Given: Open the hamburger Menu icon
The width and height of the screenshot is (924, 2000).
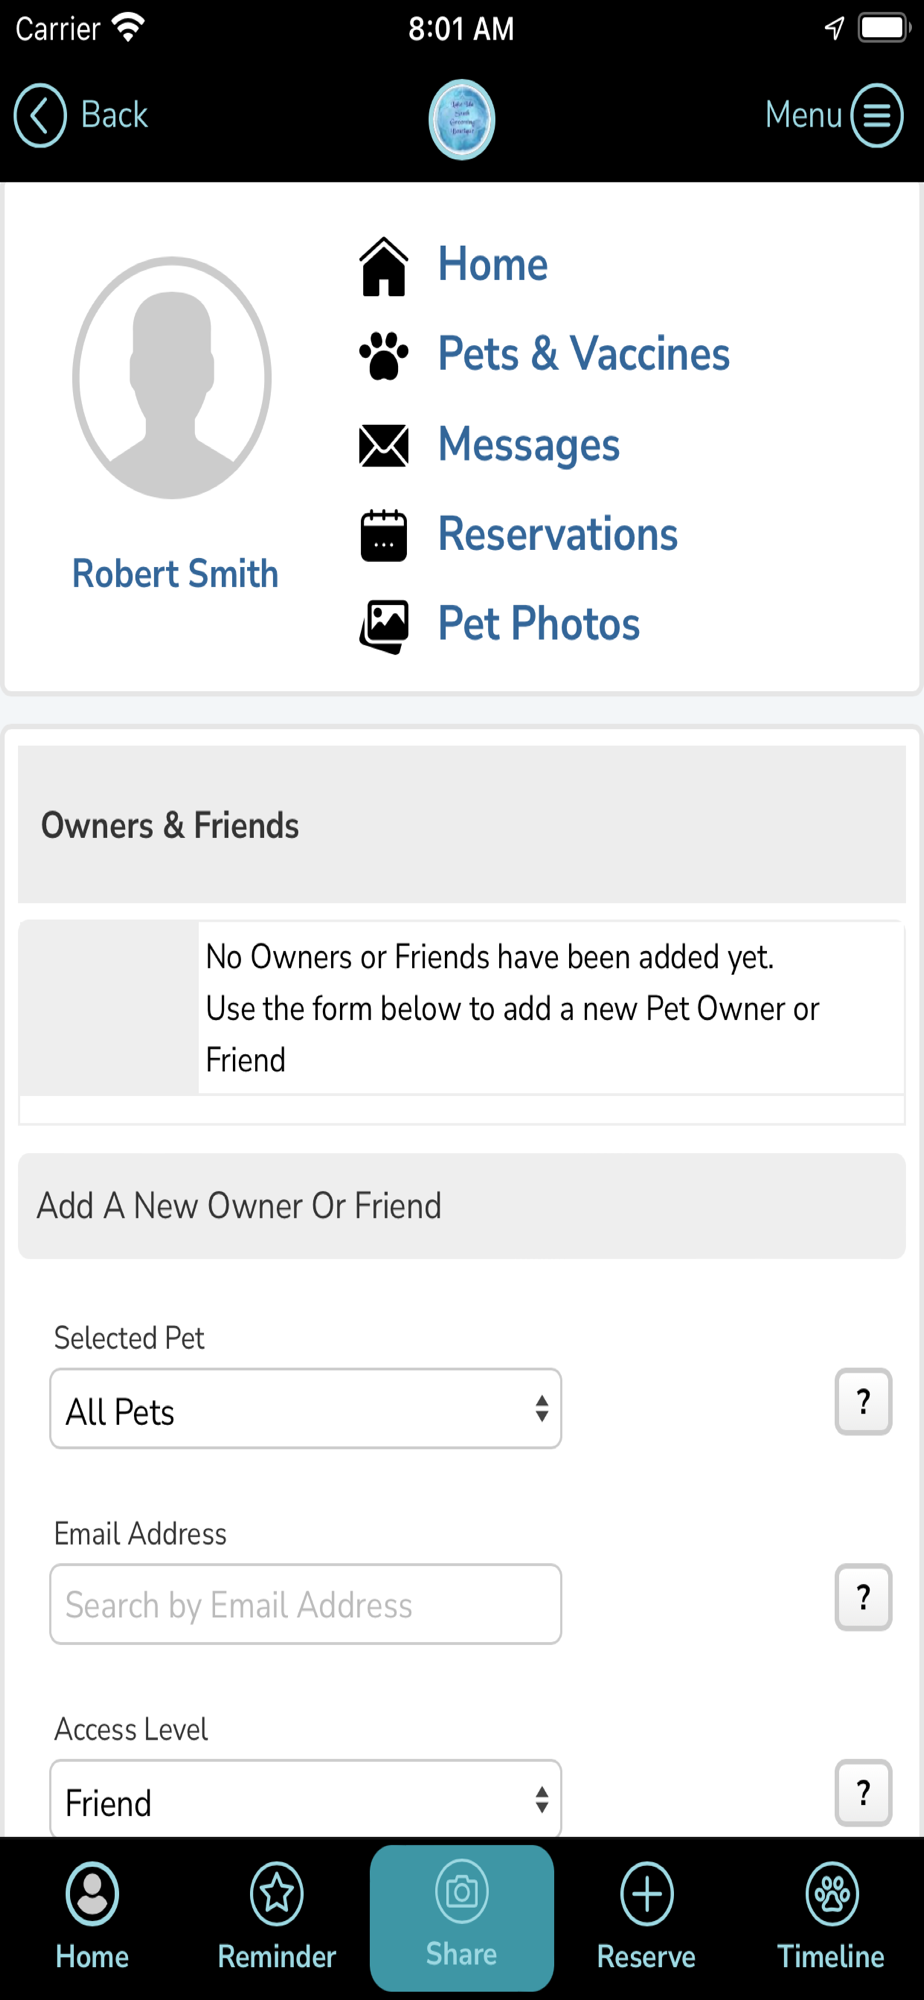Looking at the screenshot, I should pyautogui.click(x=877, y=115).
